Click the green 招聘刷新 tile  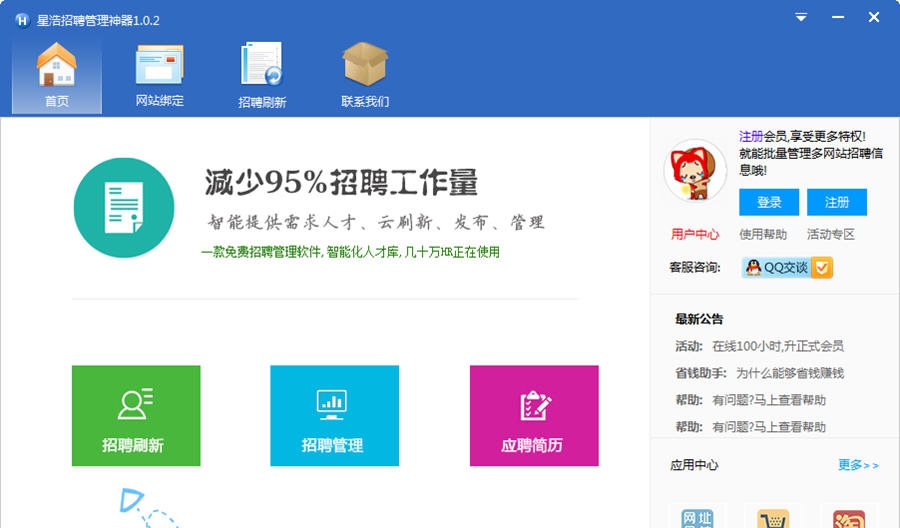(136, 416)
